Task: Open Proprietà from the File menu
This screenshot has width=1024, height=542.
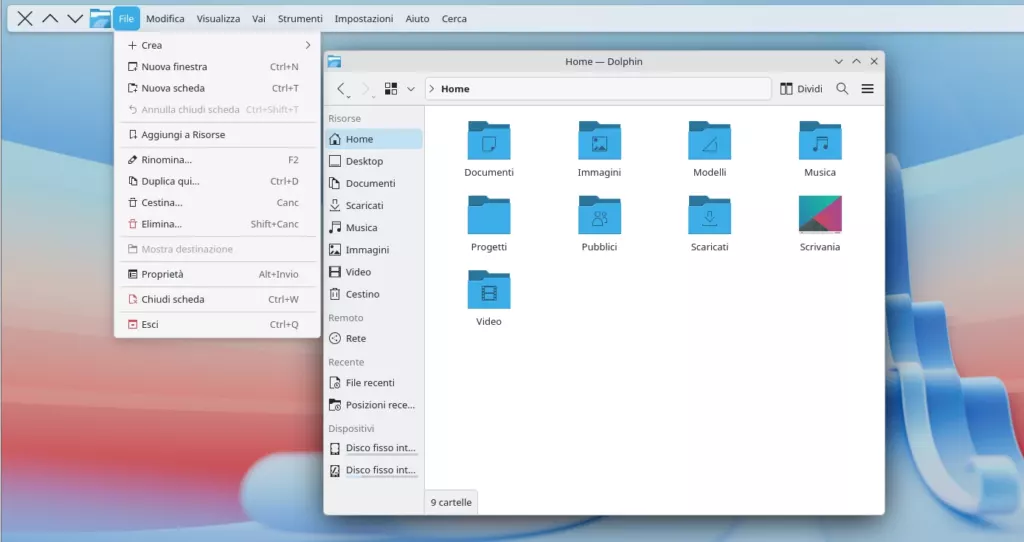Action: (x=217, y=274)
